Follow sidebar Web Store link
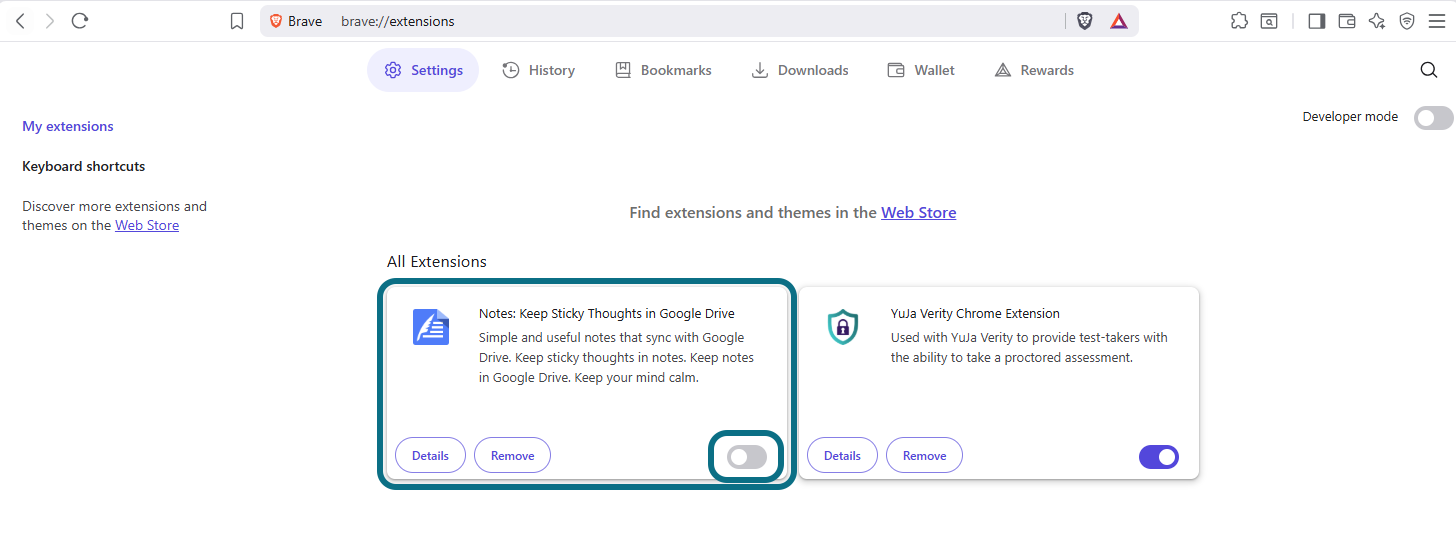 (147, 225)
